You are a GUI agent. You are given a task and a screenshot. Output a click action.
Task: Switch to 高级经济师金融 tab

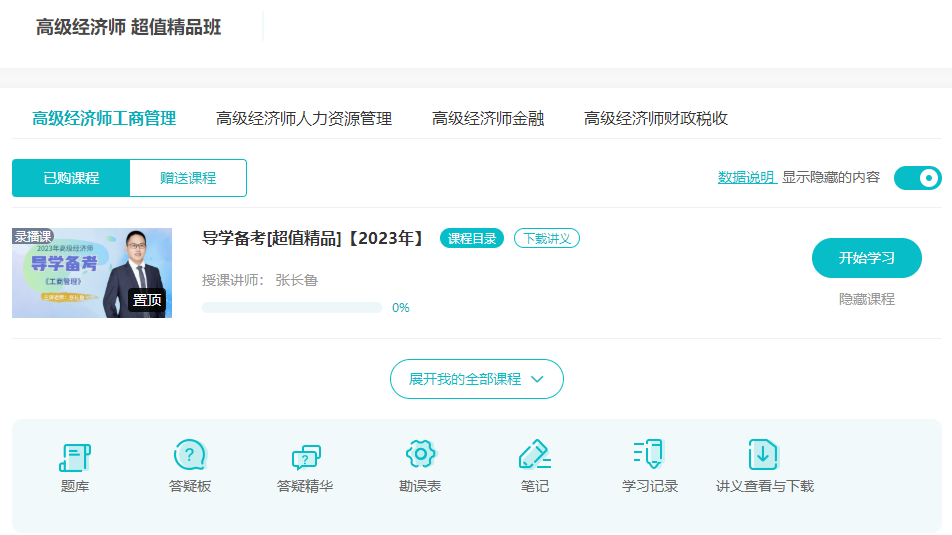488,118
